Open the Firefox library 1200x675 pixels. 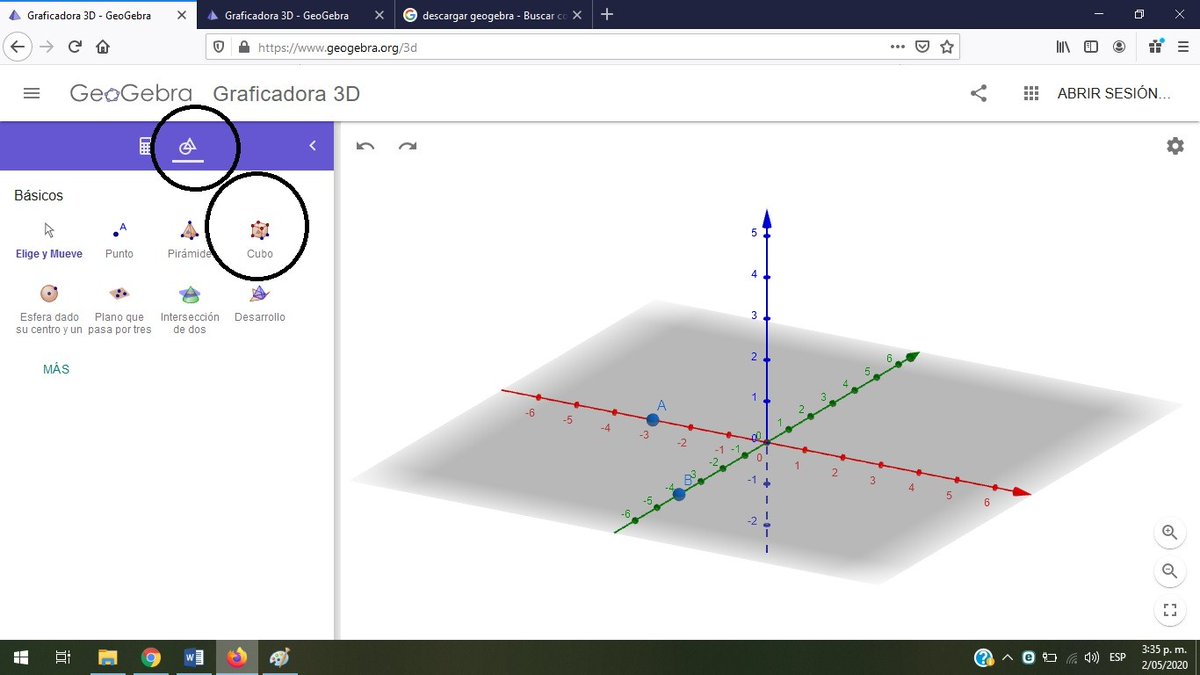click(1063, 47)
